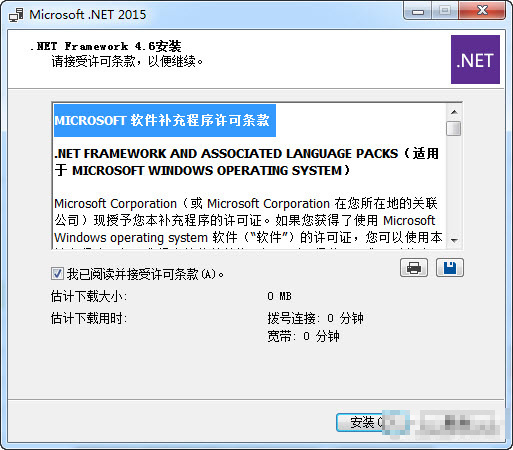The height and width of the screenshot is (450, 513).
Task: Click the license text scroll up arrow
Action: tap(454, 112)
